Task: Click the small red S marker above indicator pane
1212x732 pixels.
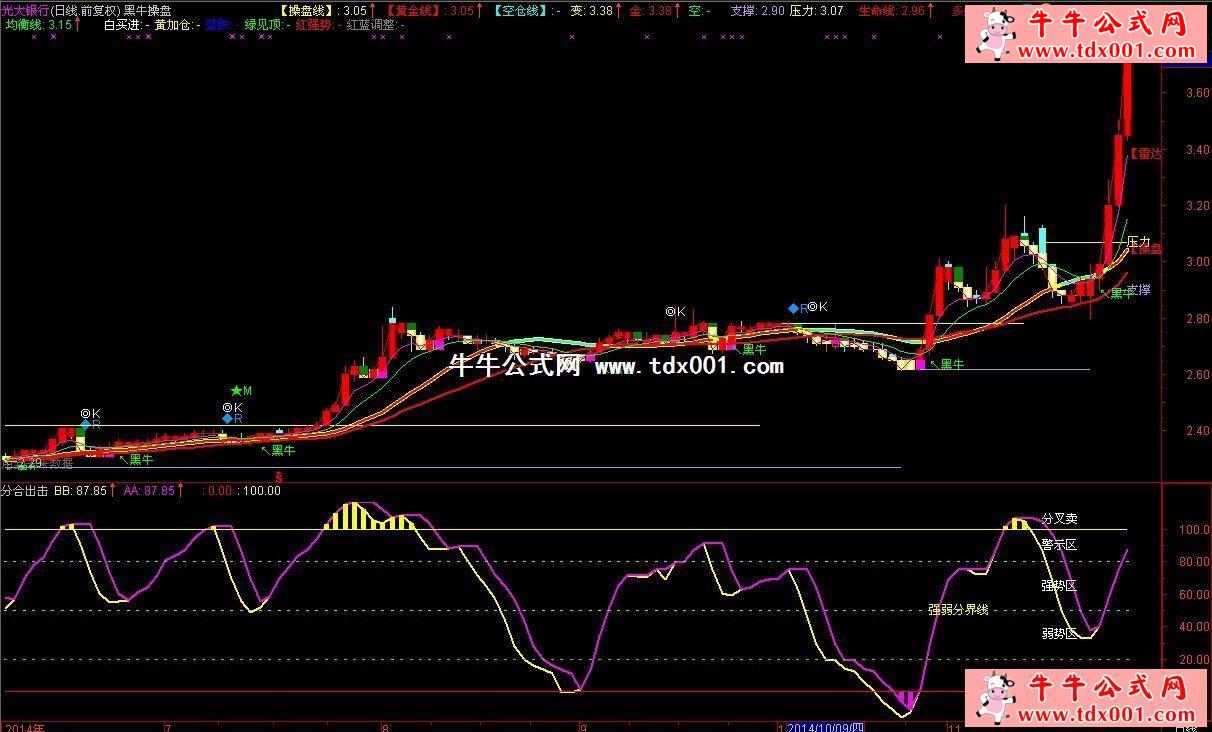Action: coord(279,477)
